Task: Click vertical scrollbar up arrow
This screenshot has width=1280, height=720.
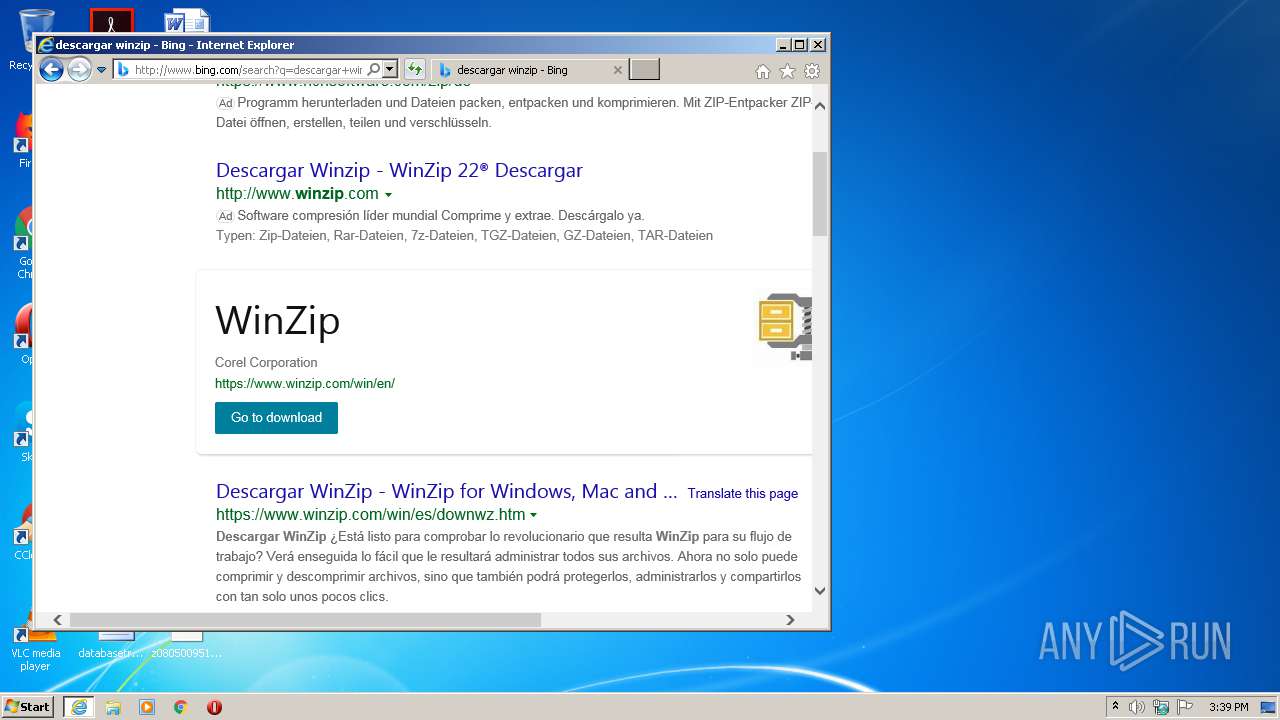Action: coord(820,105)
